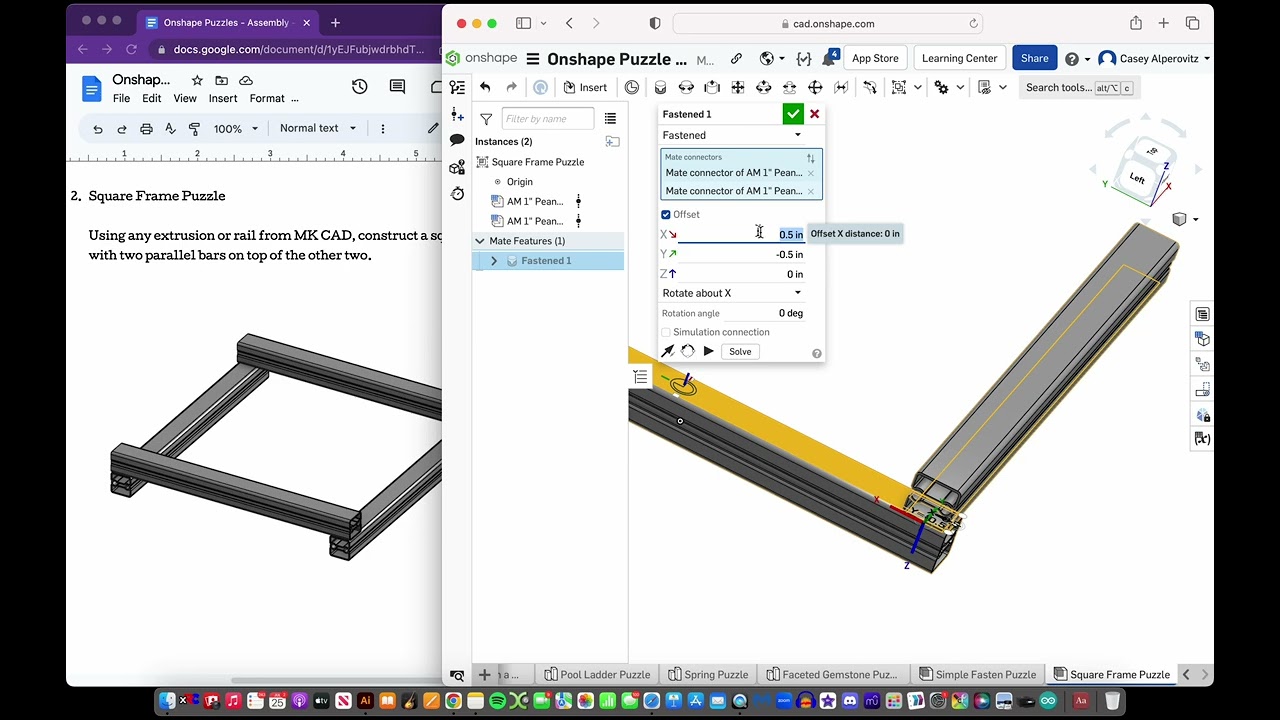Select the first AM 1" Pean... instance
Screen dimensions: 1280x720
[535, 201]
